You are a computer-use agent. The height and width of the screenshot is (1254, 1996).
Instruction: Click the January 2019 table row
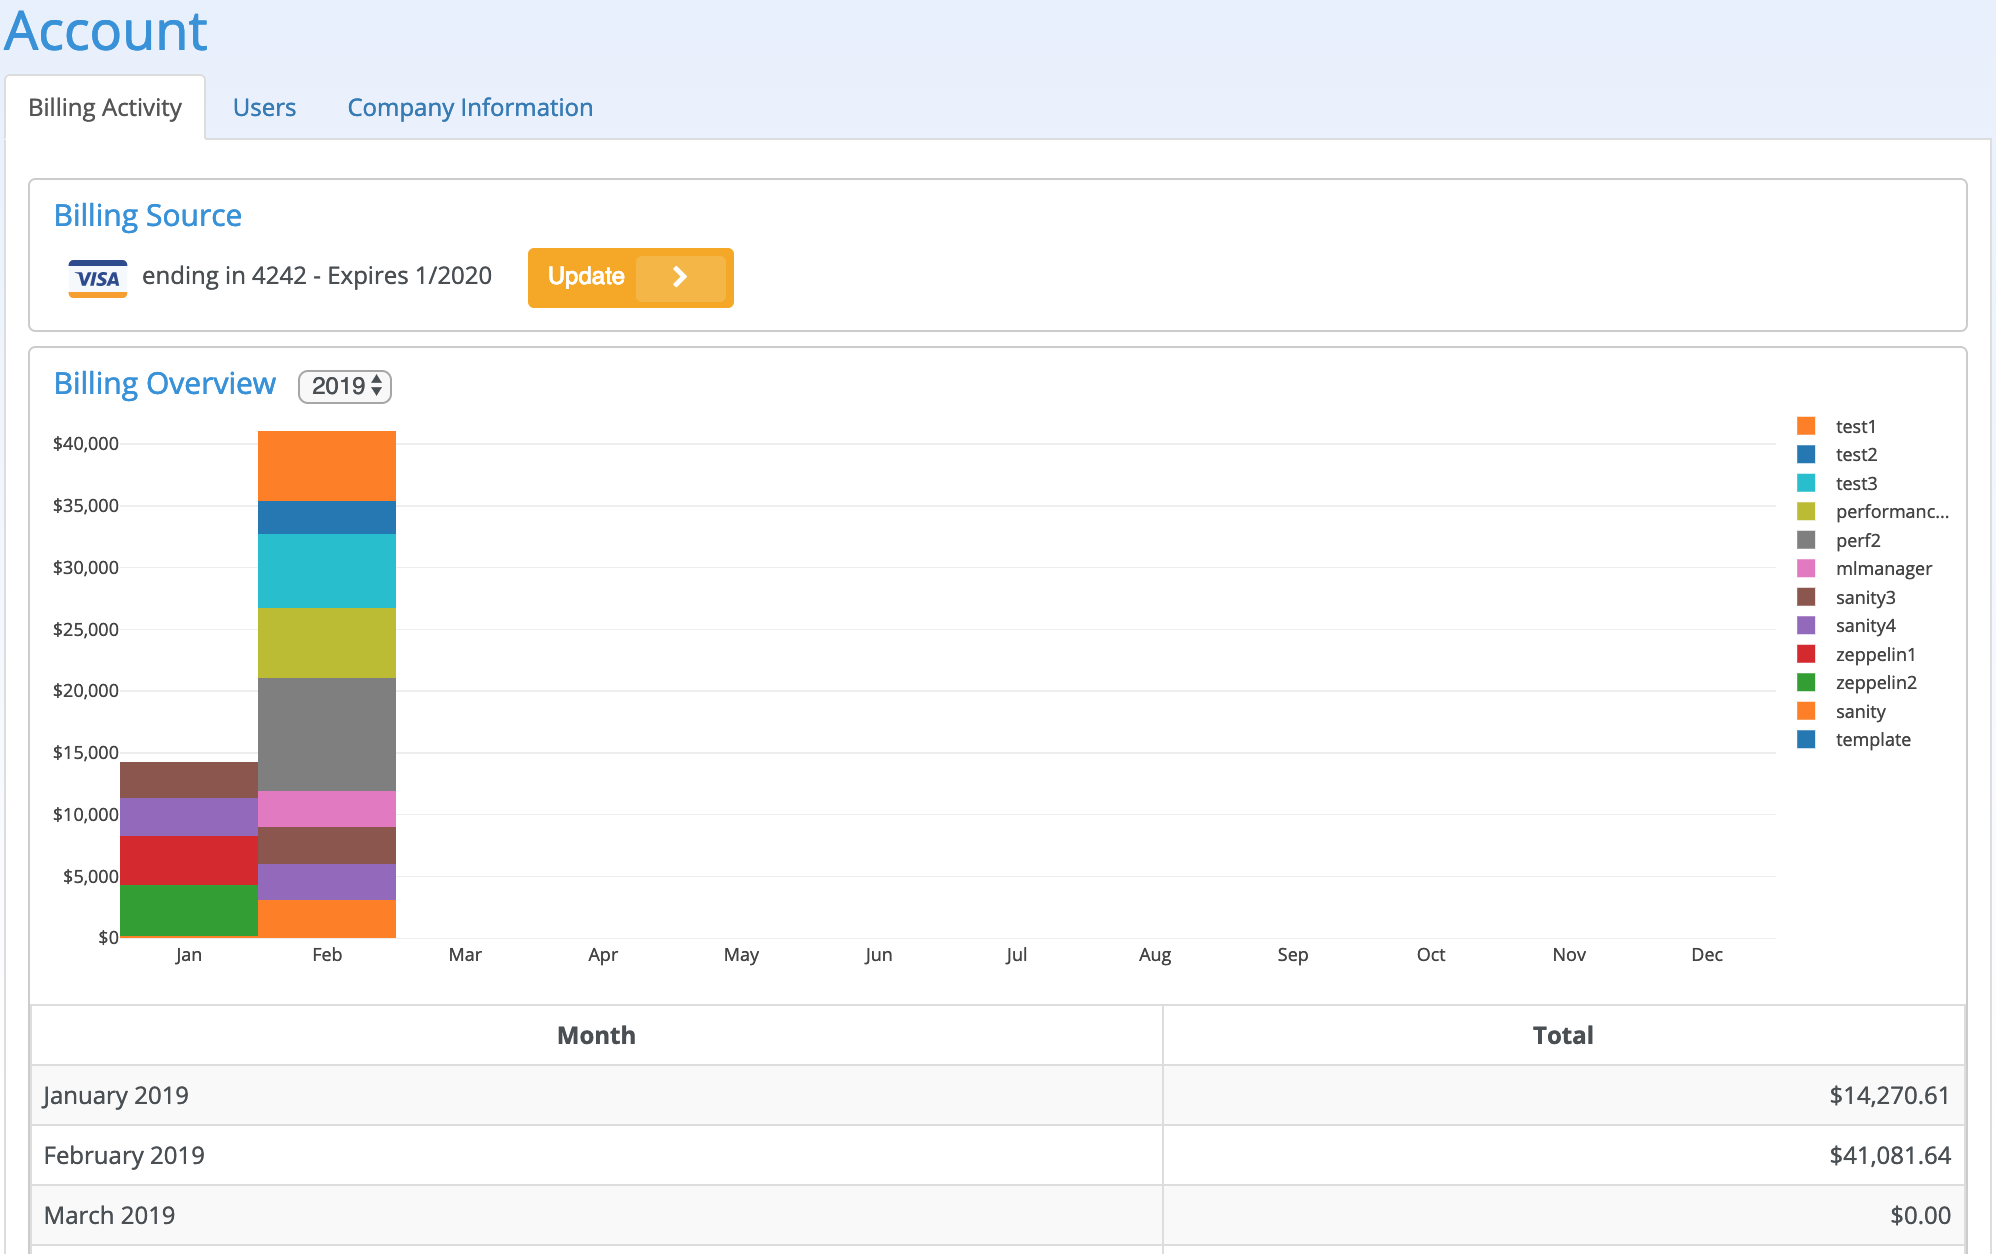[x=998, y=1095]
